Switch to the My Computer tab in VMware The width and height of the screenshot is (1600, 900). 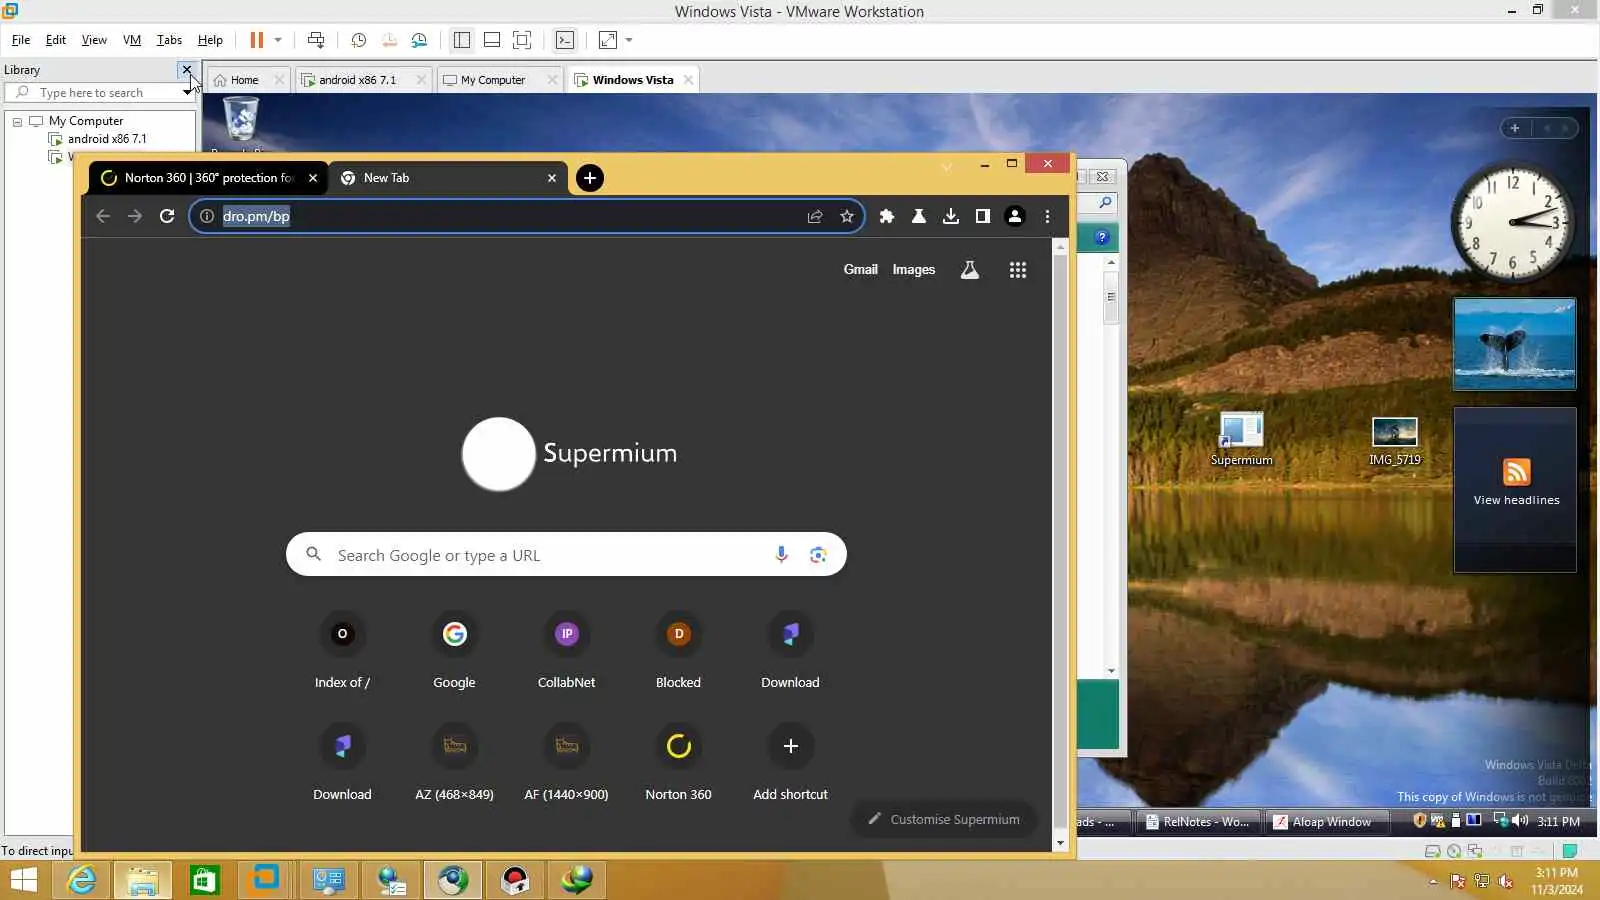pyautogui.click(x=492, y=80)
